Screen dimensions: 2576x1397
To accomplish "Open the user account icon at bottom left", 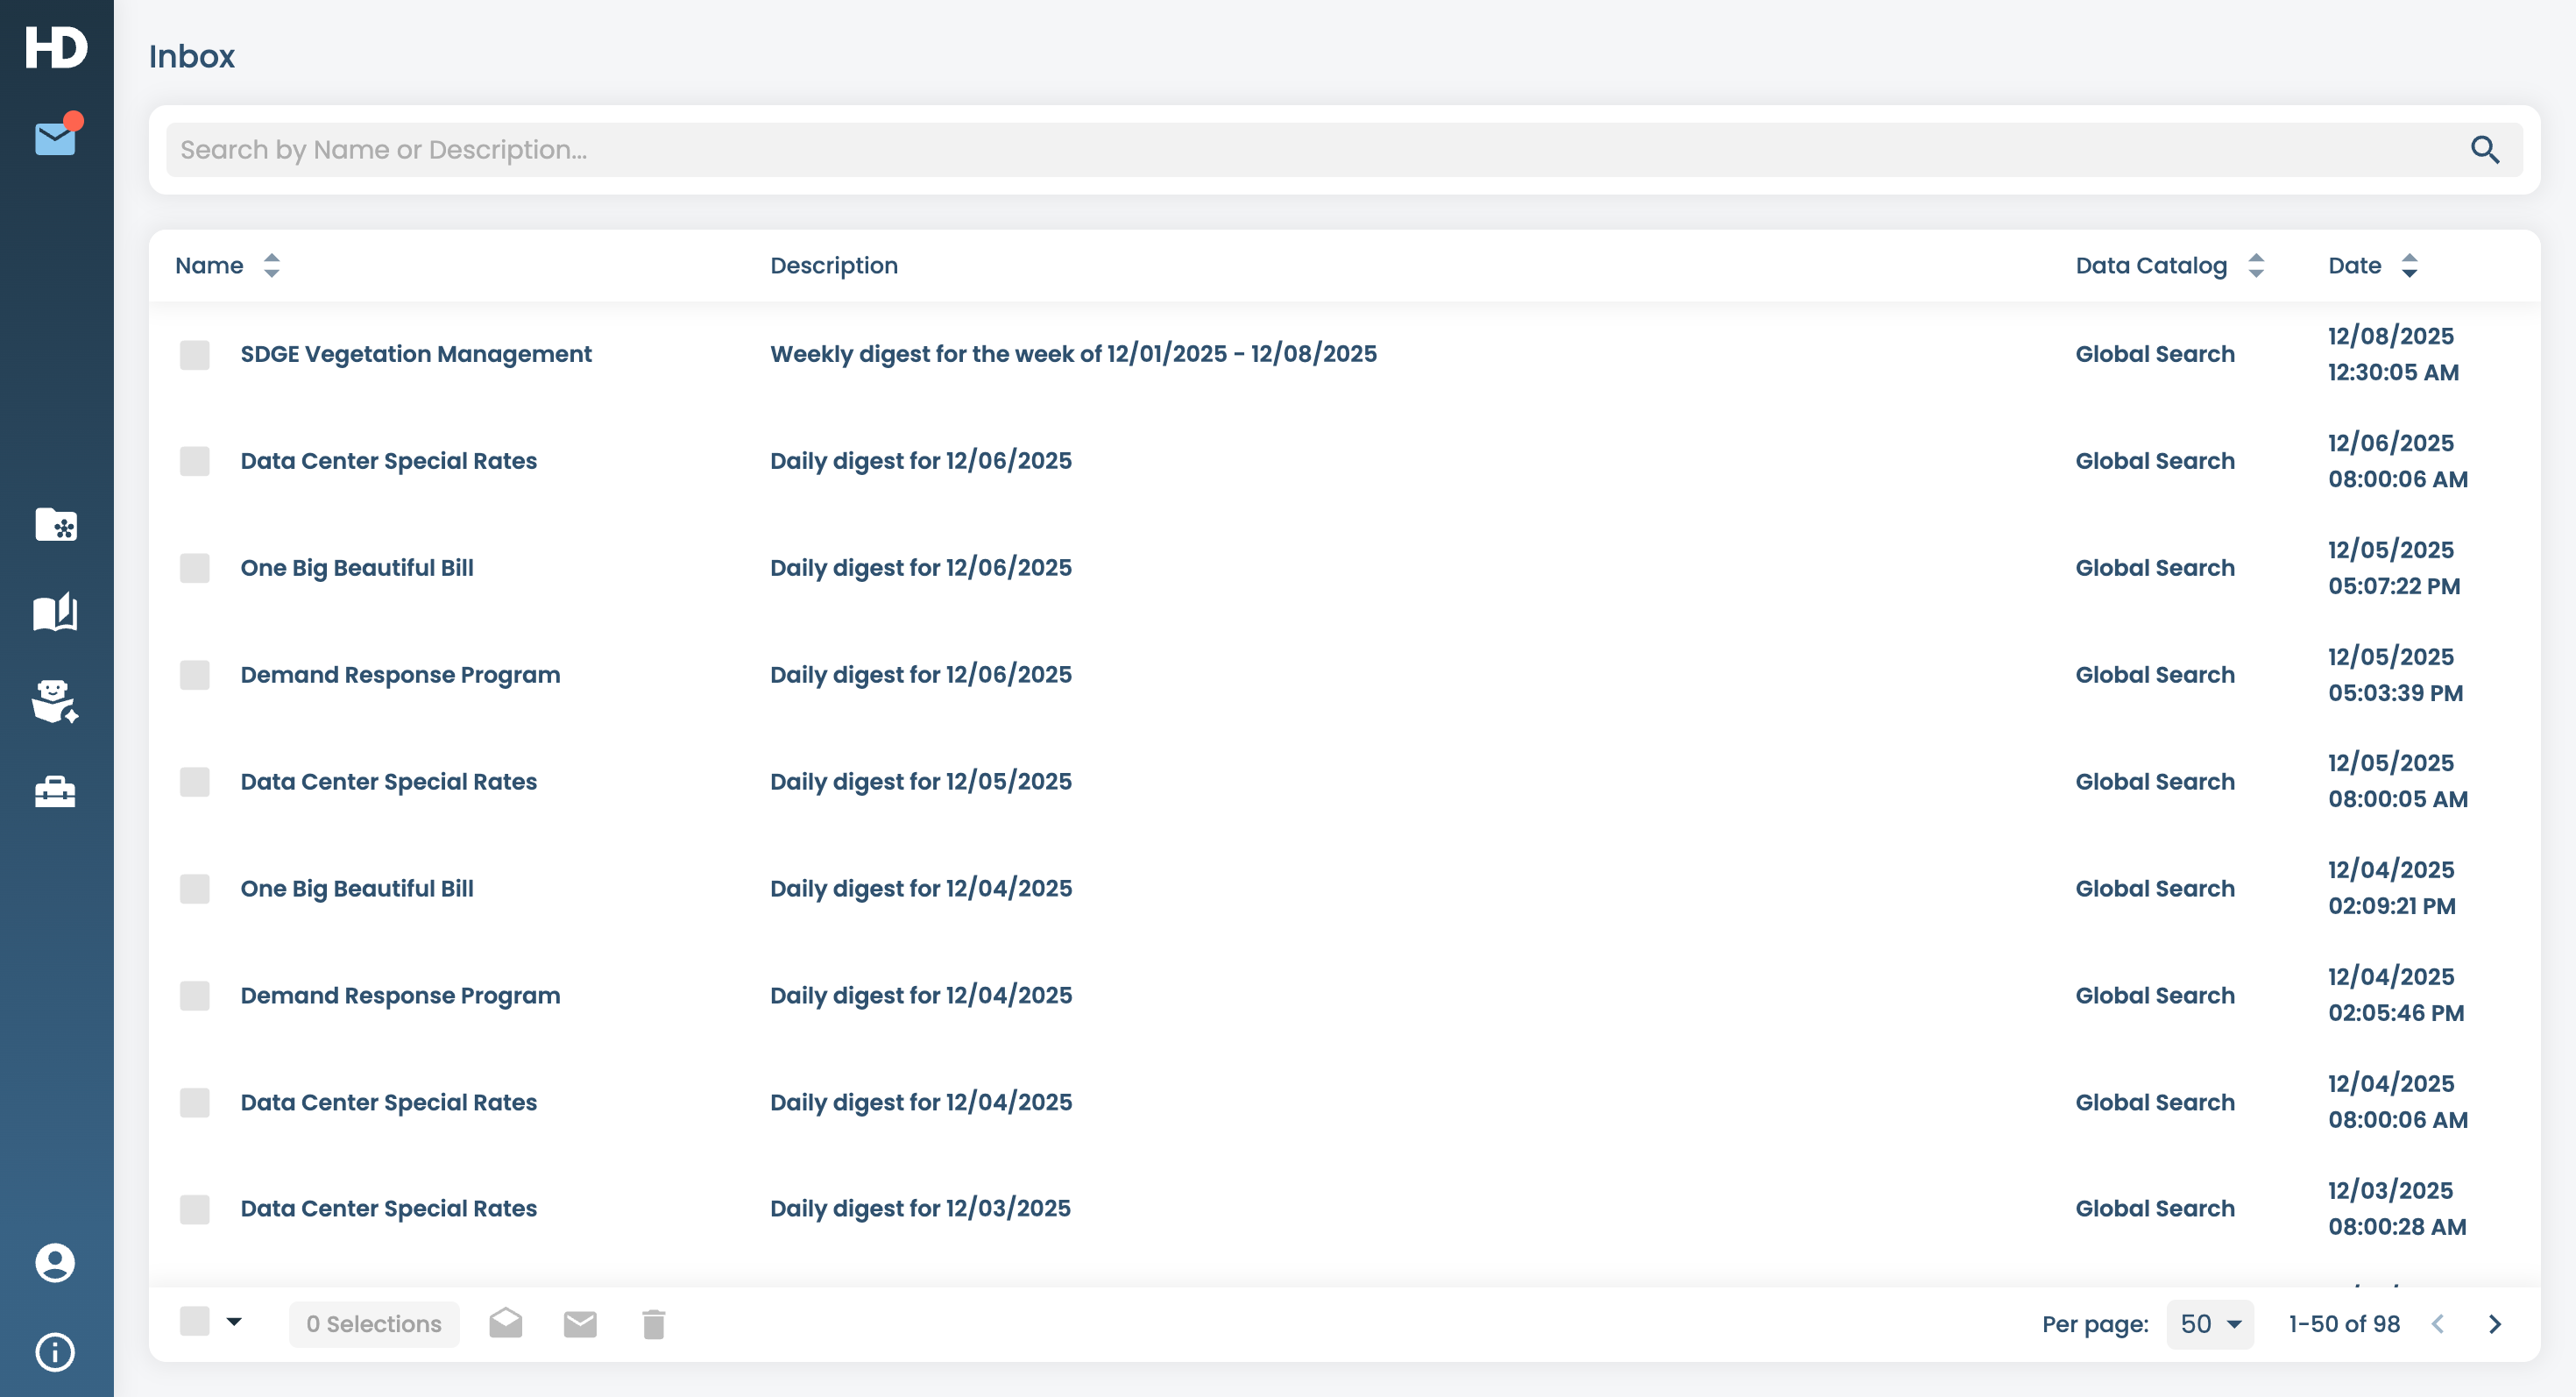I will tap(55, 1263).
